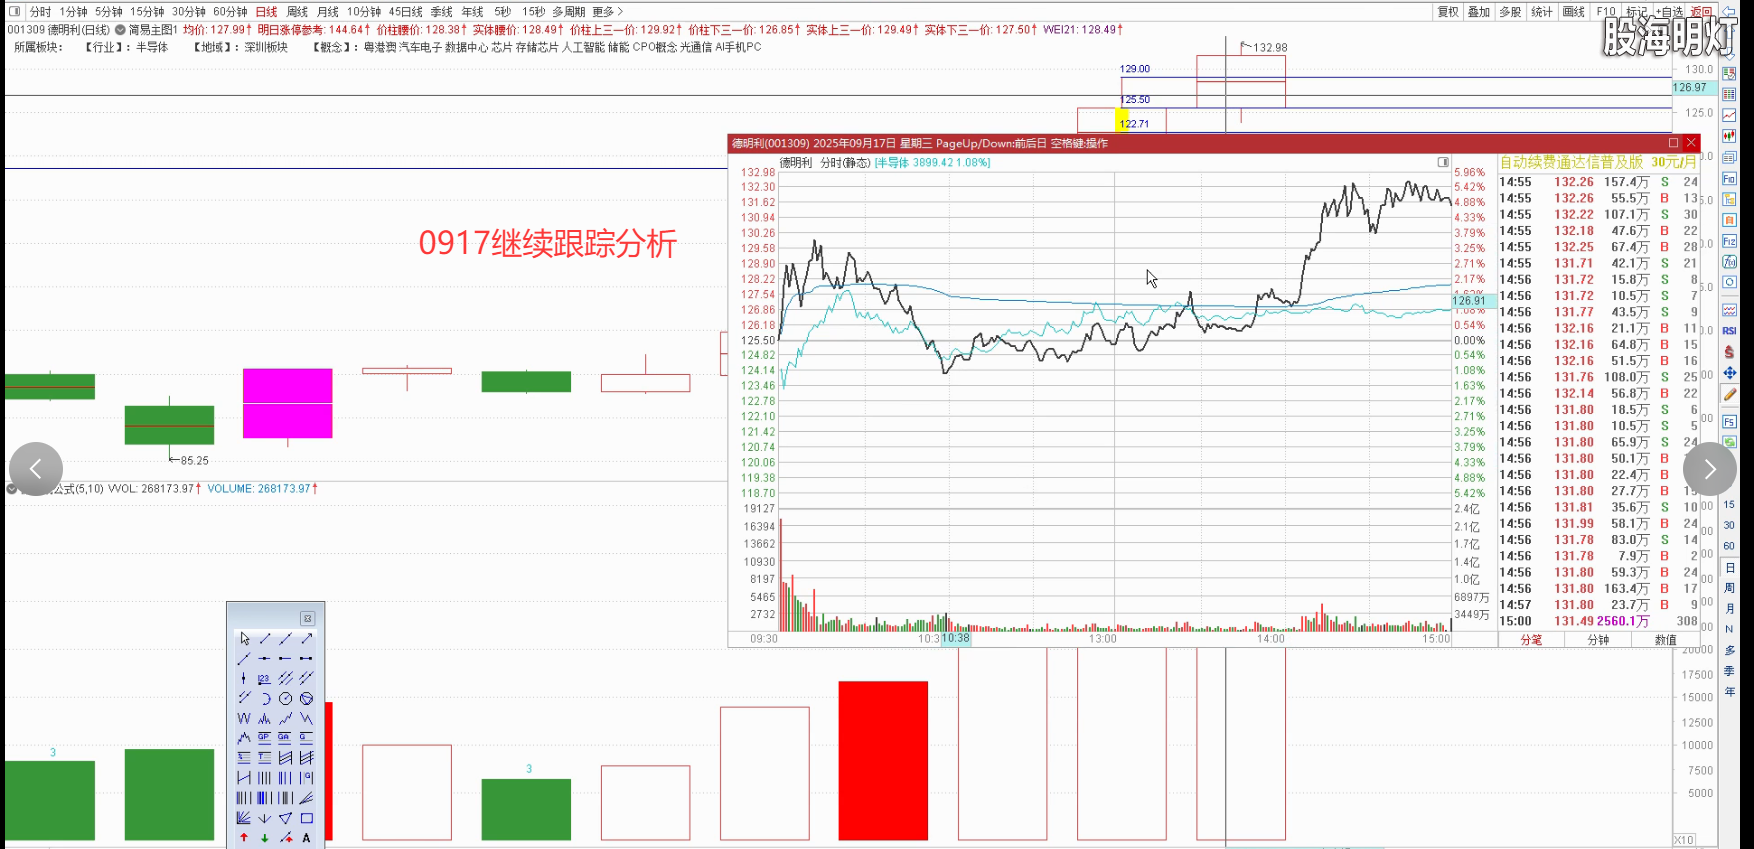Click the magenta candlestick on the chart
Image resolution: width=1754 pixels, height=849 pixels.
[287, 403]
